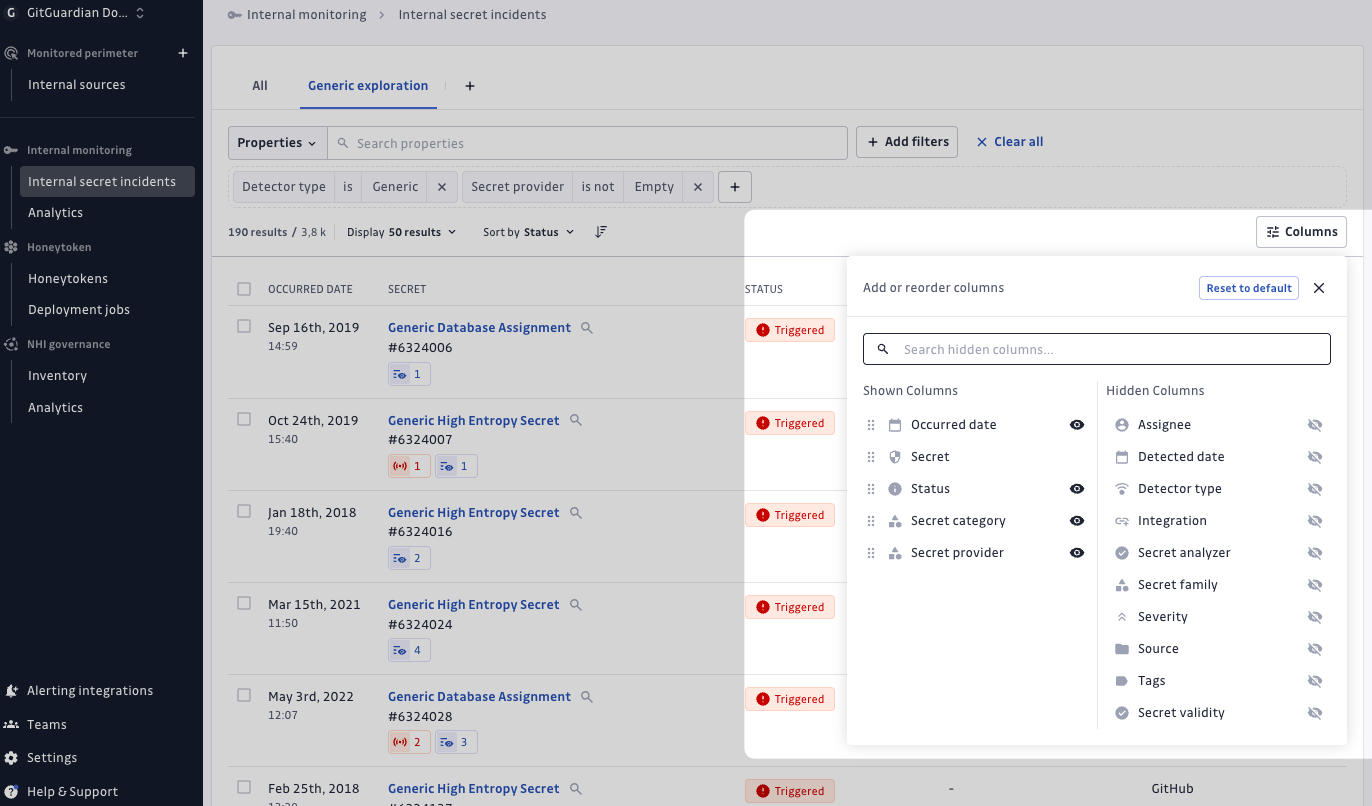This screenshot has height=806, width=1372.
Task: Change the 'is not' operator on Secret provider filter
Action: point(598,187)
